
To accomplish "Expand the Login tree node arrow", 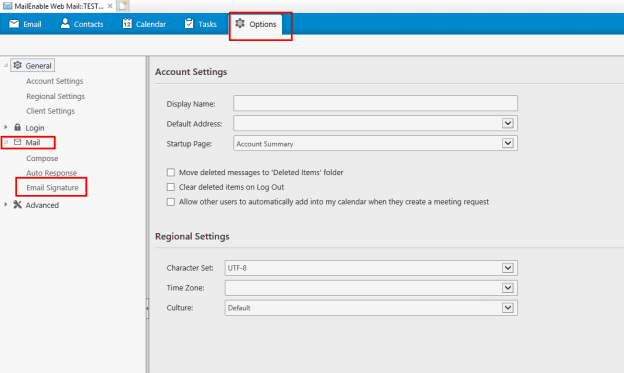I will (6, 127).
